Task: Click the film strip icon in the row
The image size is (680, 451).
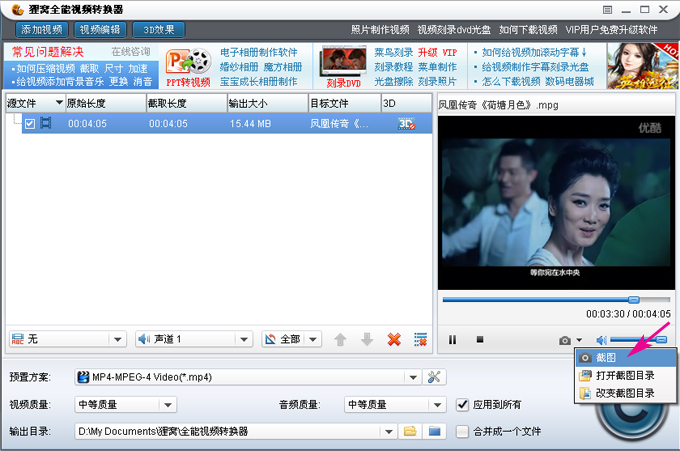Action: click(x=46, y=123)
